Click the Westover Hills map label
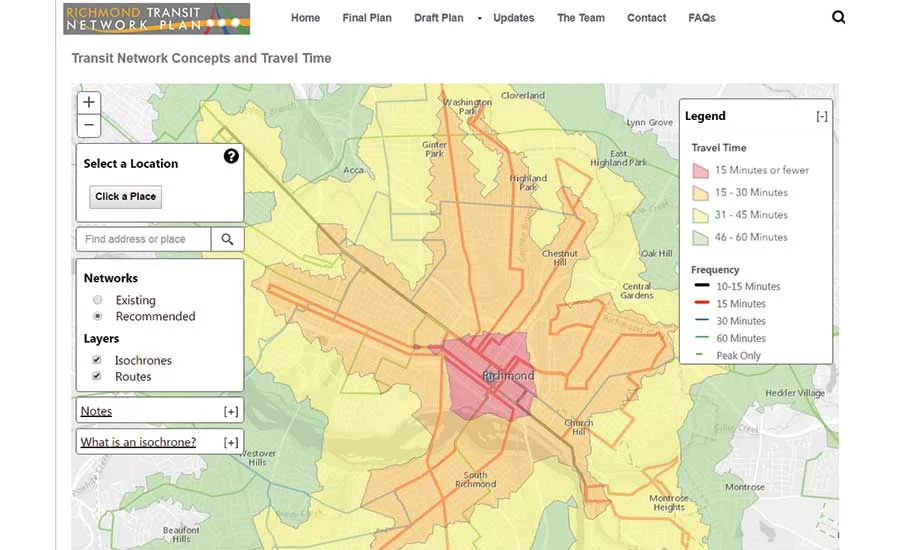 click(x=258, y=458)
